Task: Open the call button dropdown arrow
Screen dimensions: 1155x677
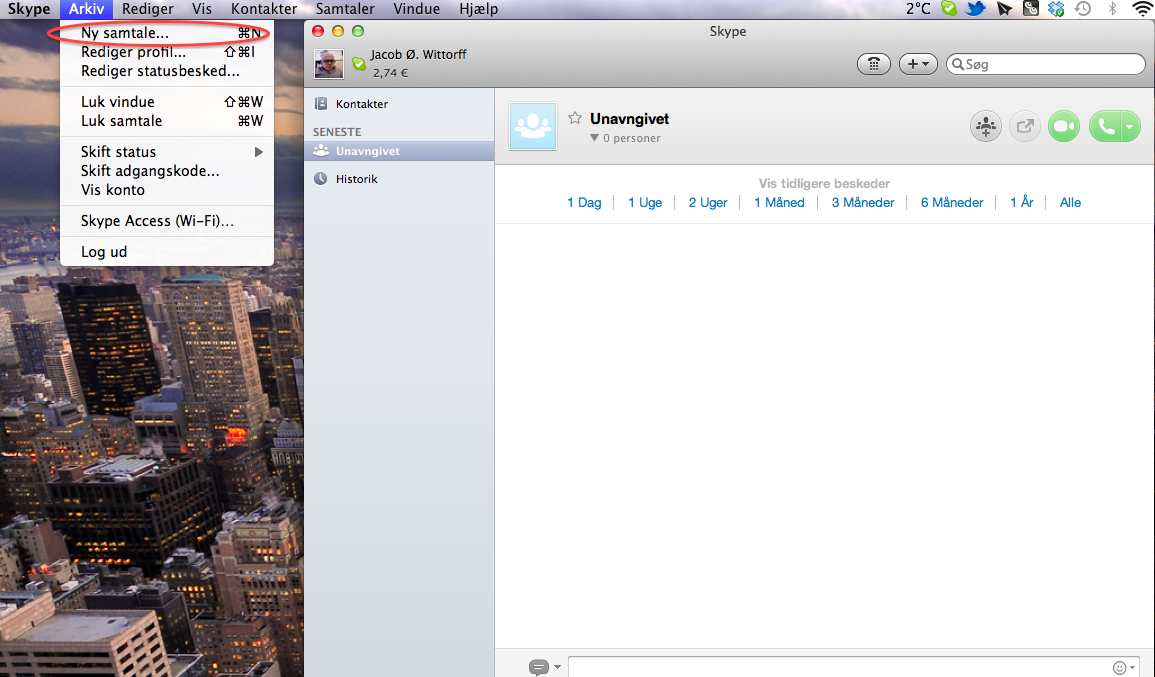Action: 1131,127
